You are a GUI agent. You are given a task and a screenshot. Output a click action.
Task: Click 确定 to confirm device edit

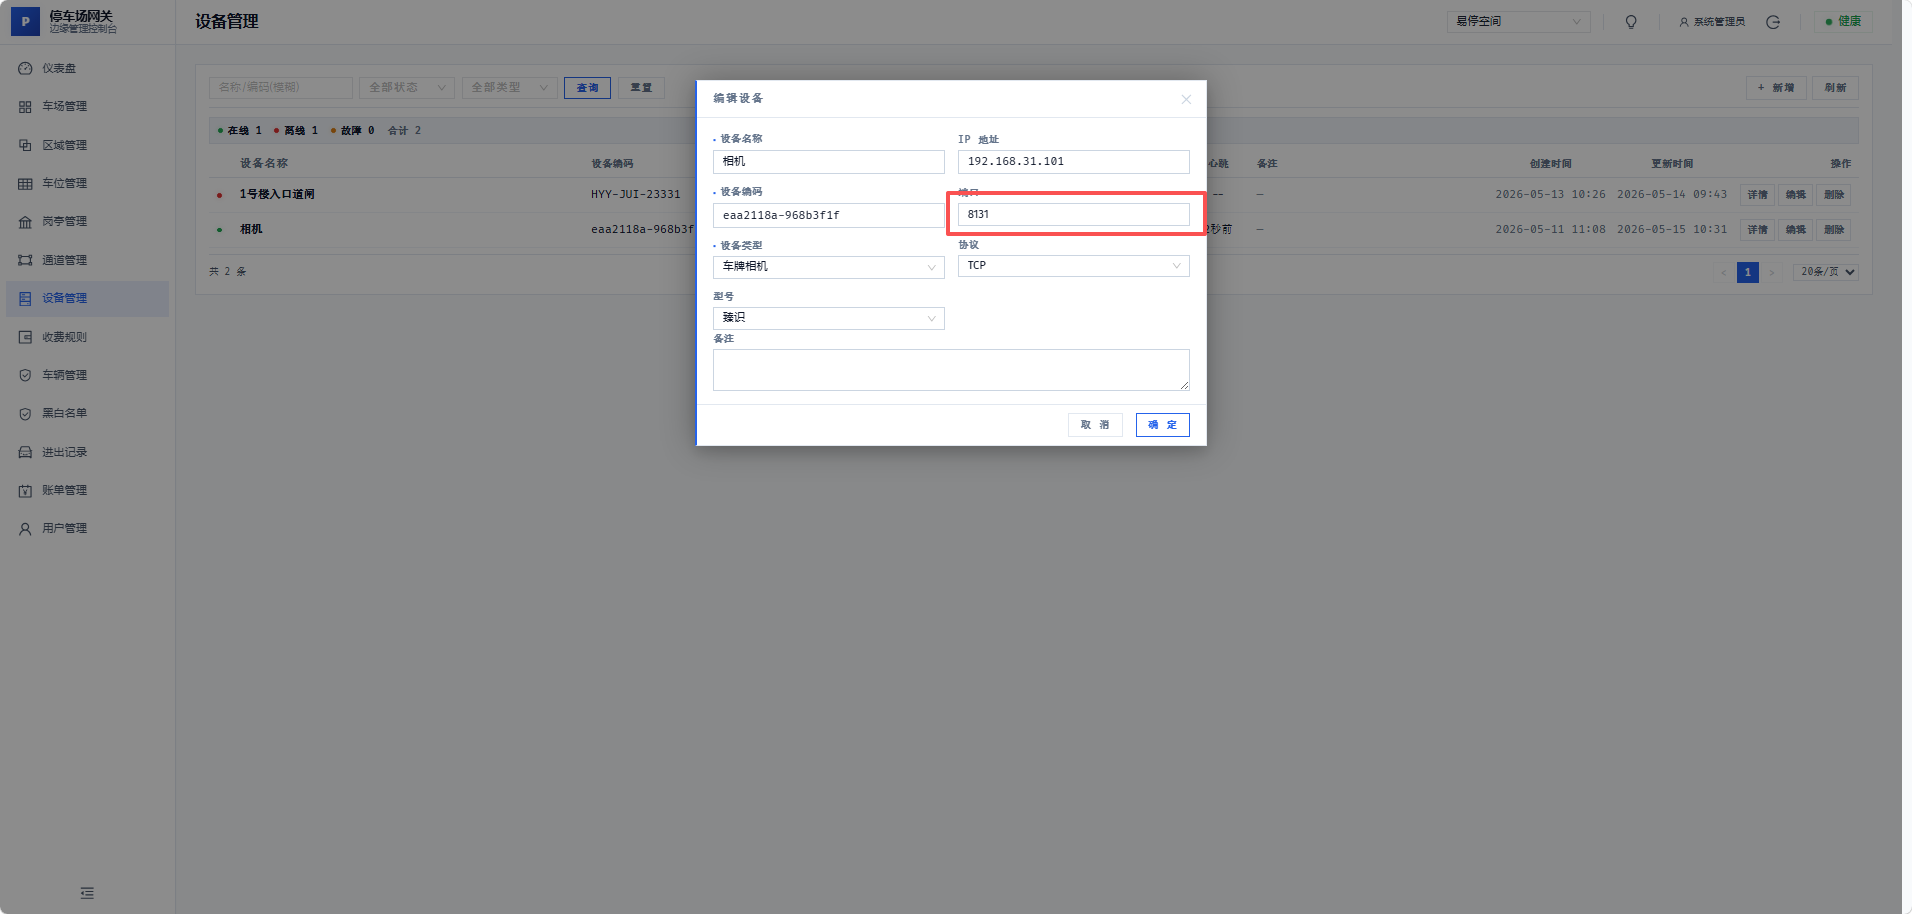point(1162,425)
